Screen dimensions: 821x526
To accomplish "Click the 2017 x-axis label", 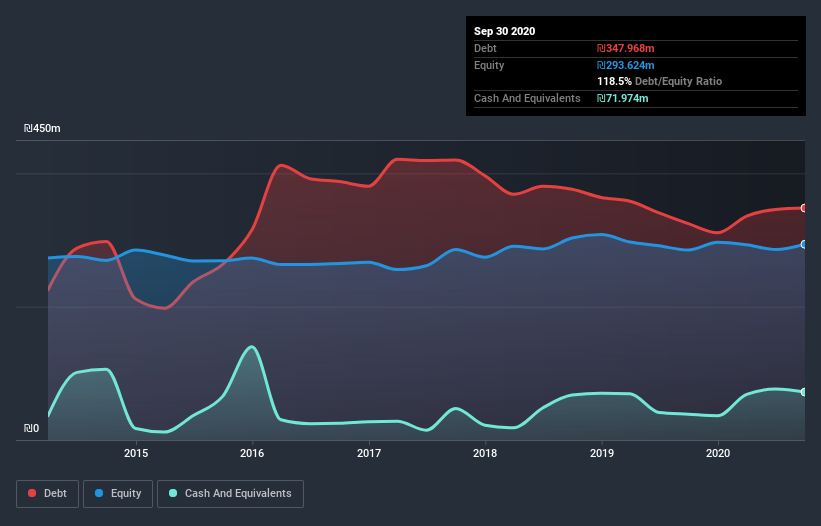I will click(369, 453).
